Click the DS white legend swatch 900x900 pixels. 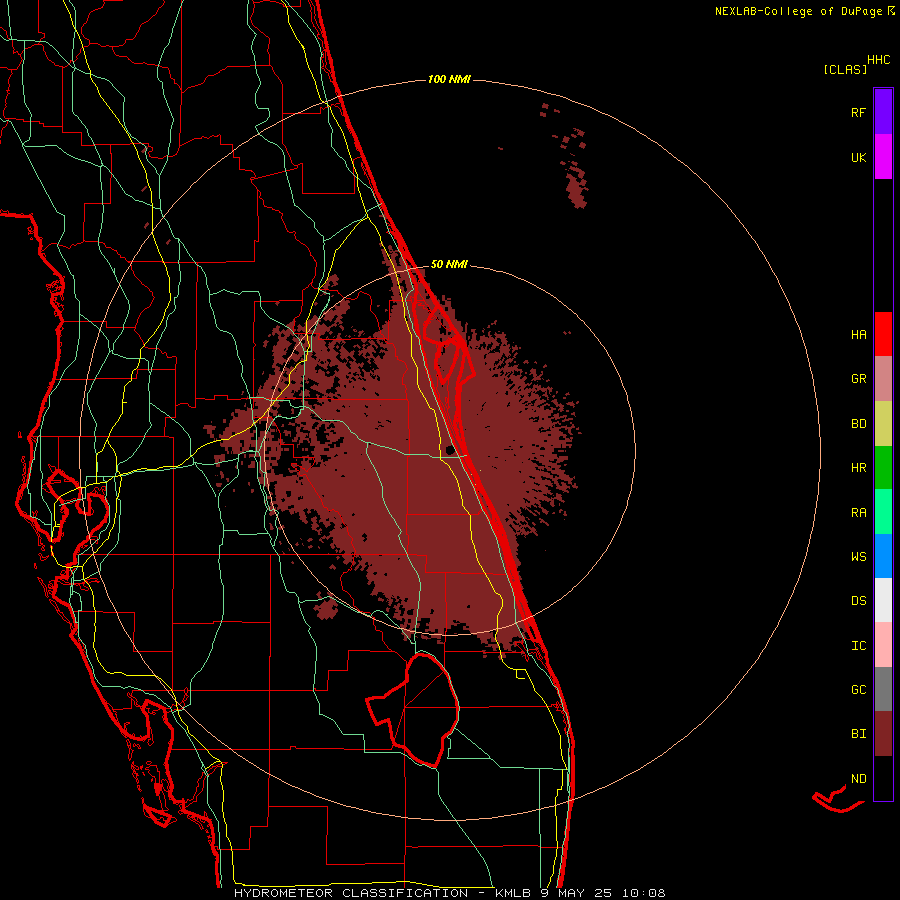[x=883, y=600]
